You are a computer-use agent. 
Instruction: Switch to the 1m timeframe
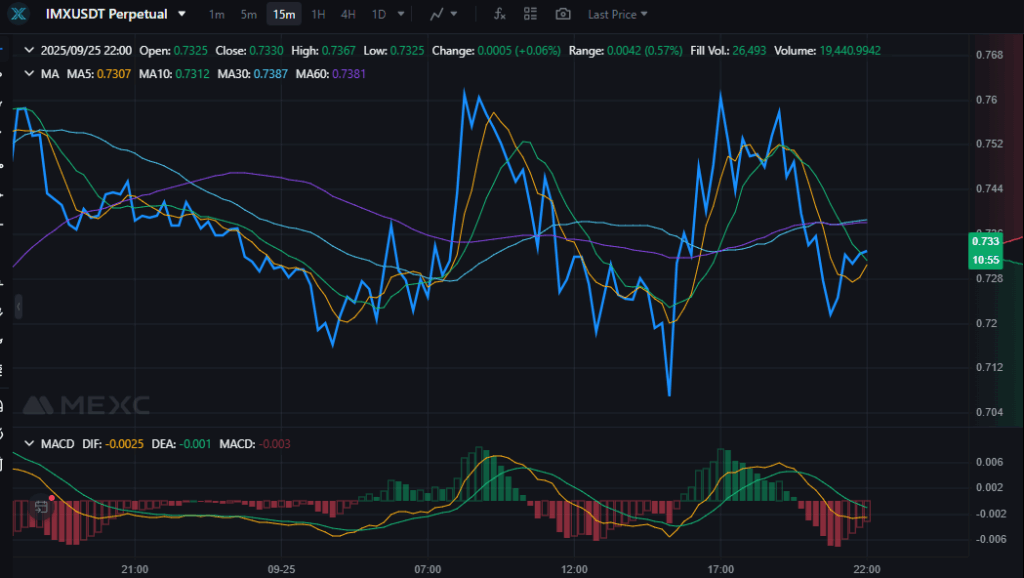pyautogui.click(x=216, y=14)
